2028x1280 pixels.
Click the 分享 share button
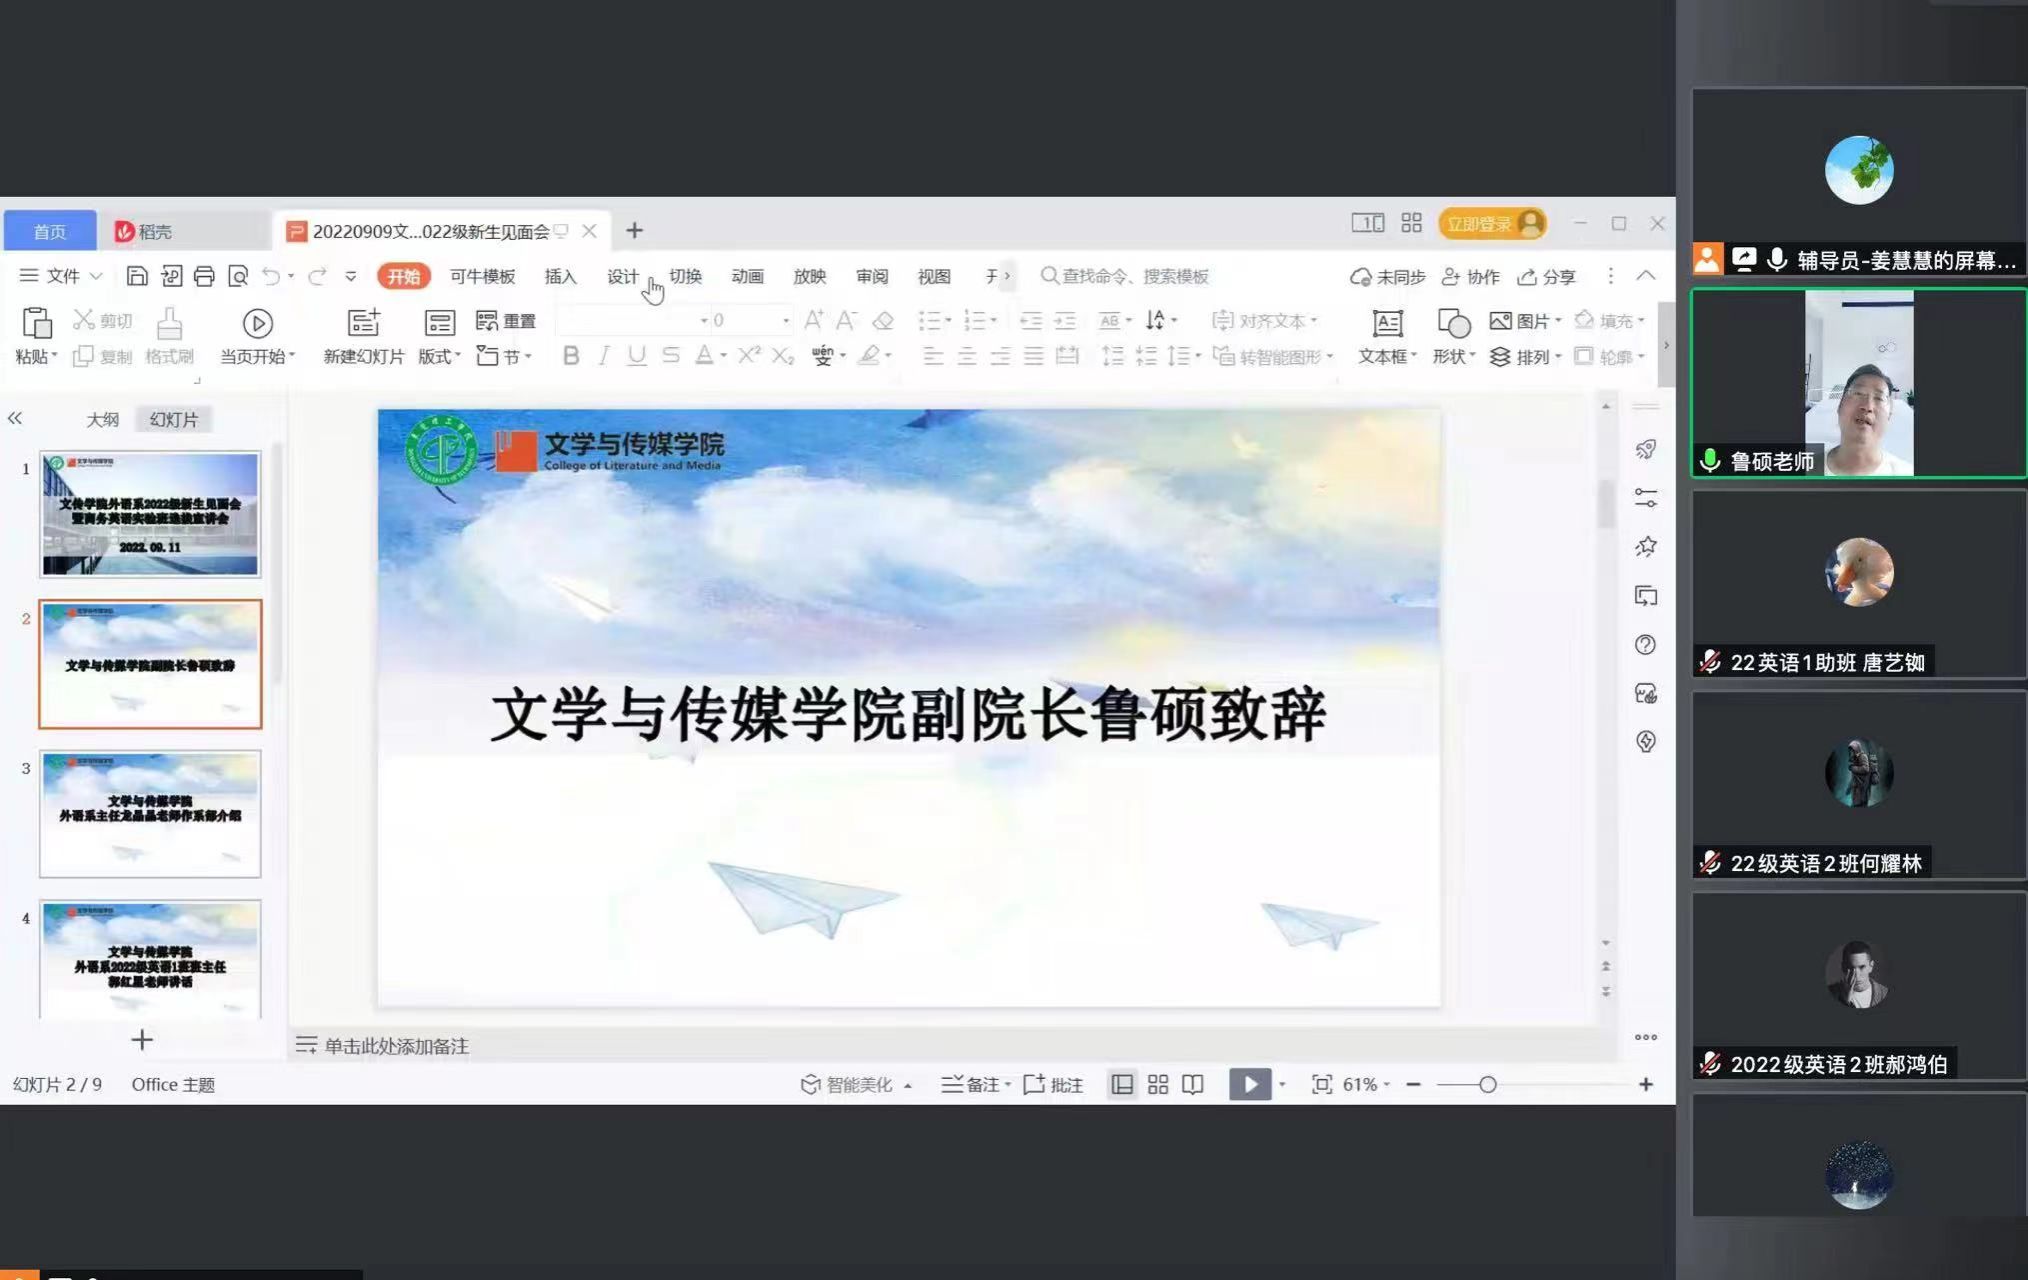[1546, 277]
